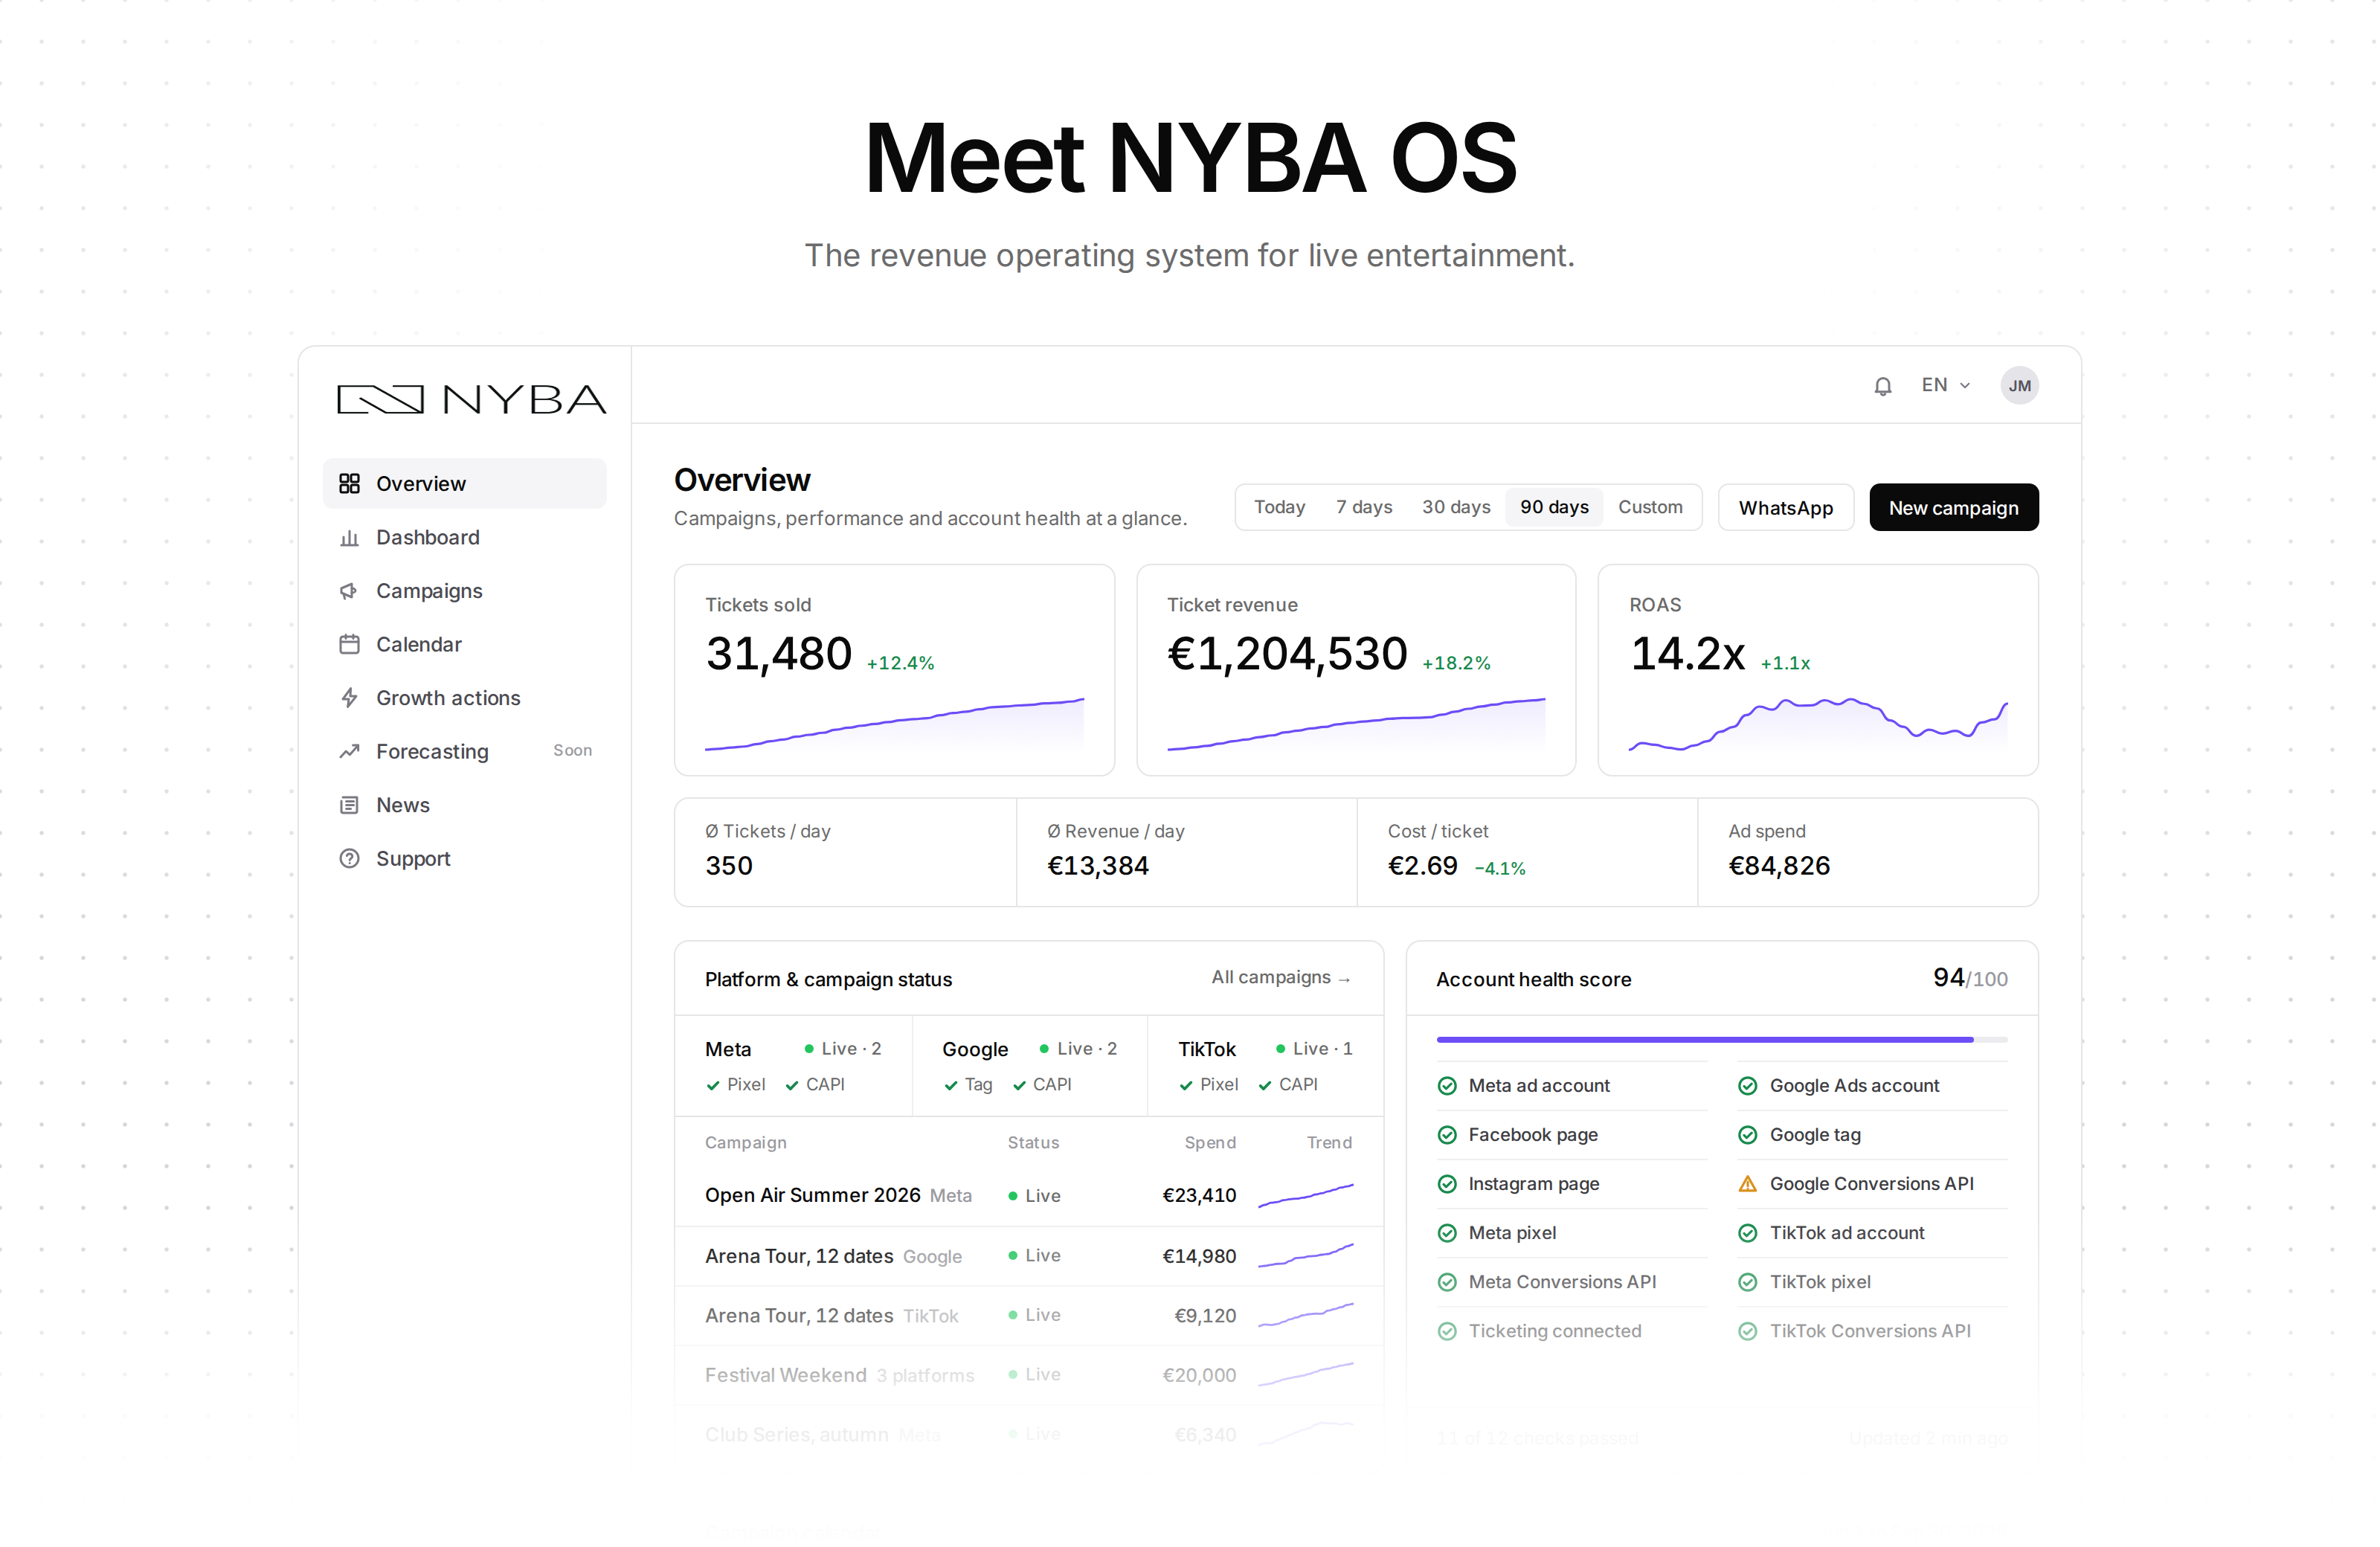Open the Festival Weekend campaign row

1028,1375
